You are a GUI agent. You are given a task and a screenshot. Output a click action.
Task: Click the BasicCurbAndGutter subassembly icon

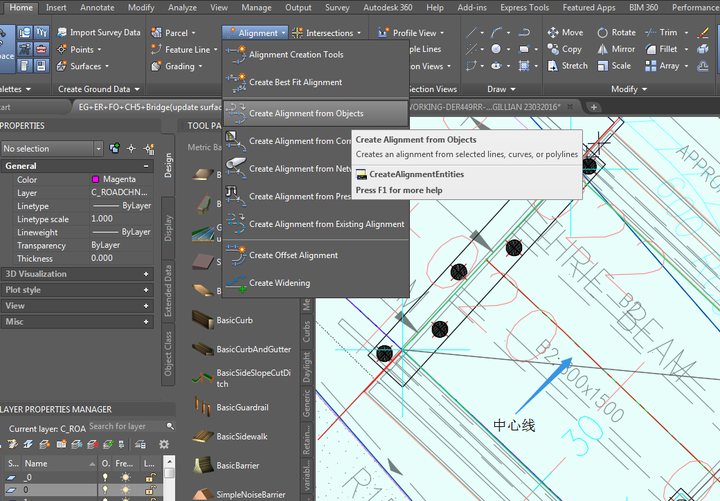[x=201, y=349]
